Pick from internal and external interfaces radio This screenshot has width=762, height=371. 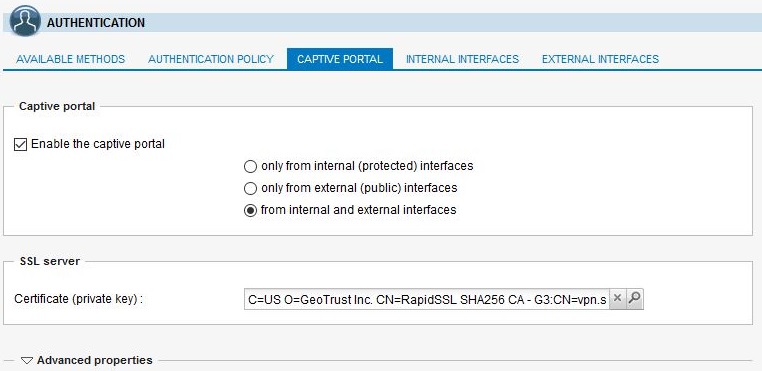[x=250, y=211]
